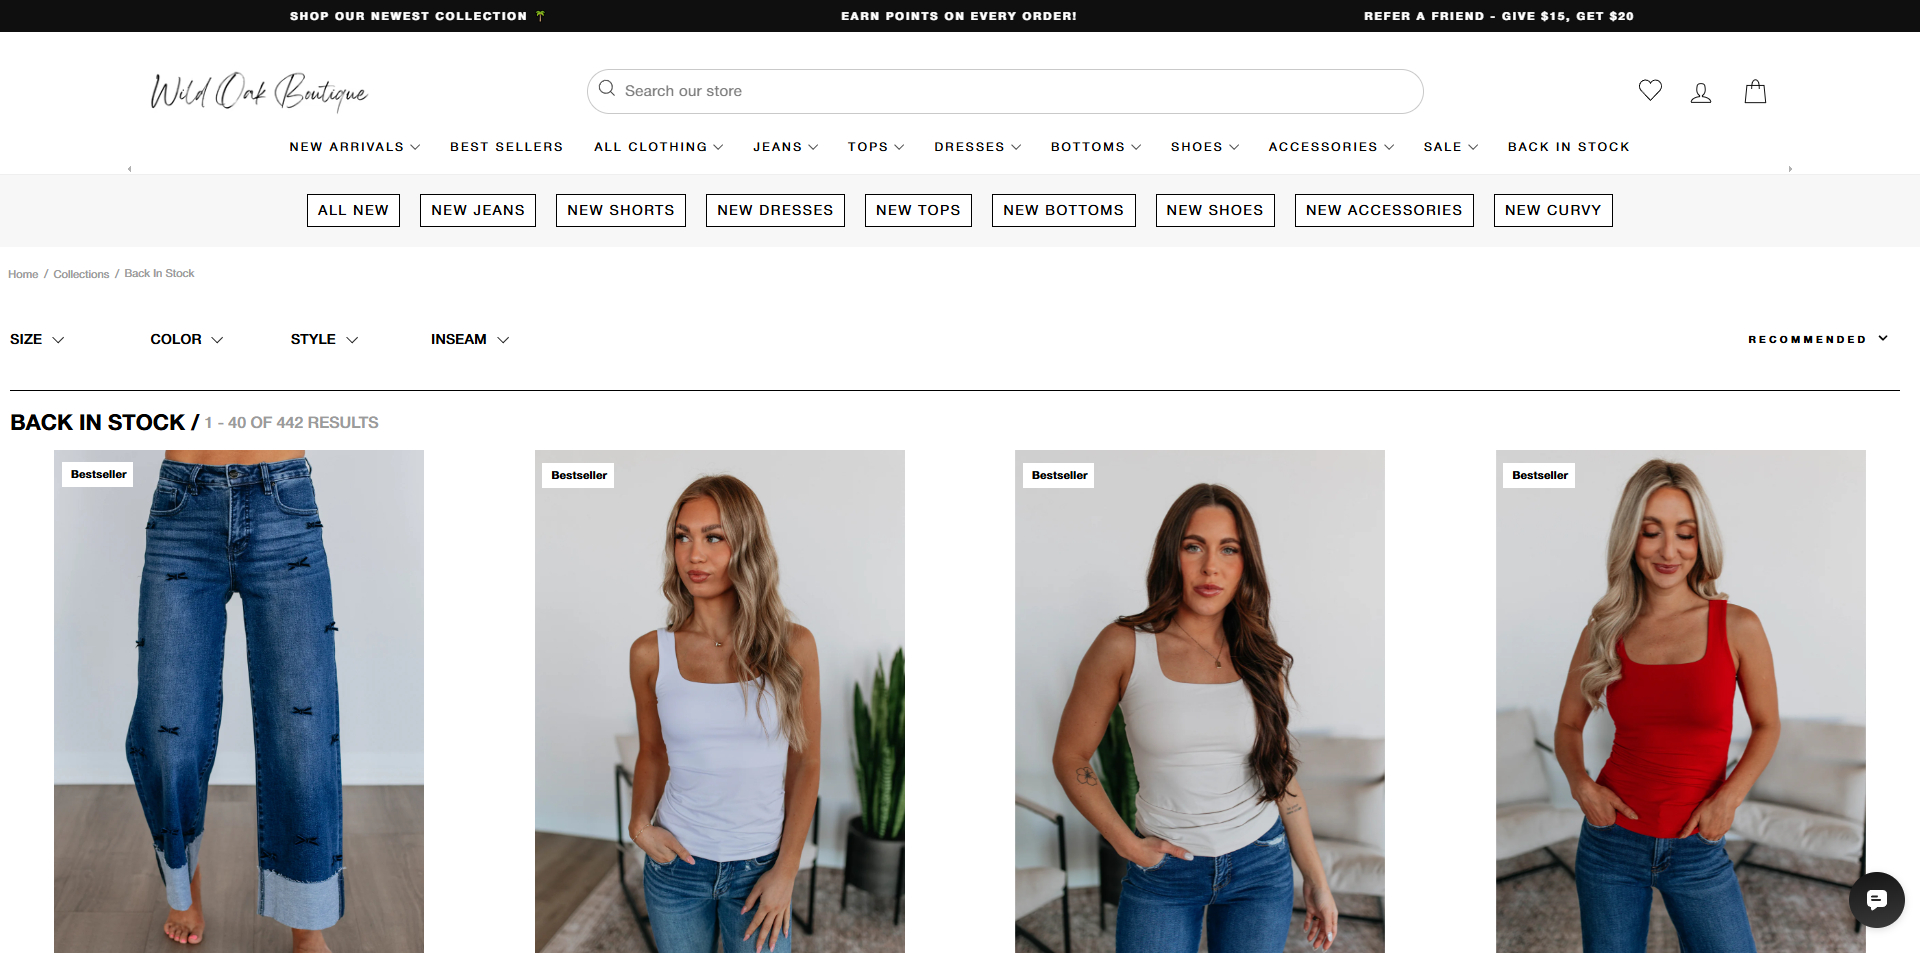The width and height of the screenshot is (1920, 953).
Task: Click the red tank top product photo
Action: coord(1679,700)
